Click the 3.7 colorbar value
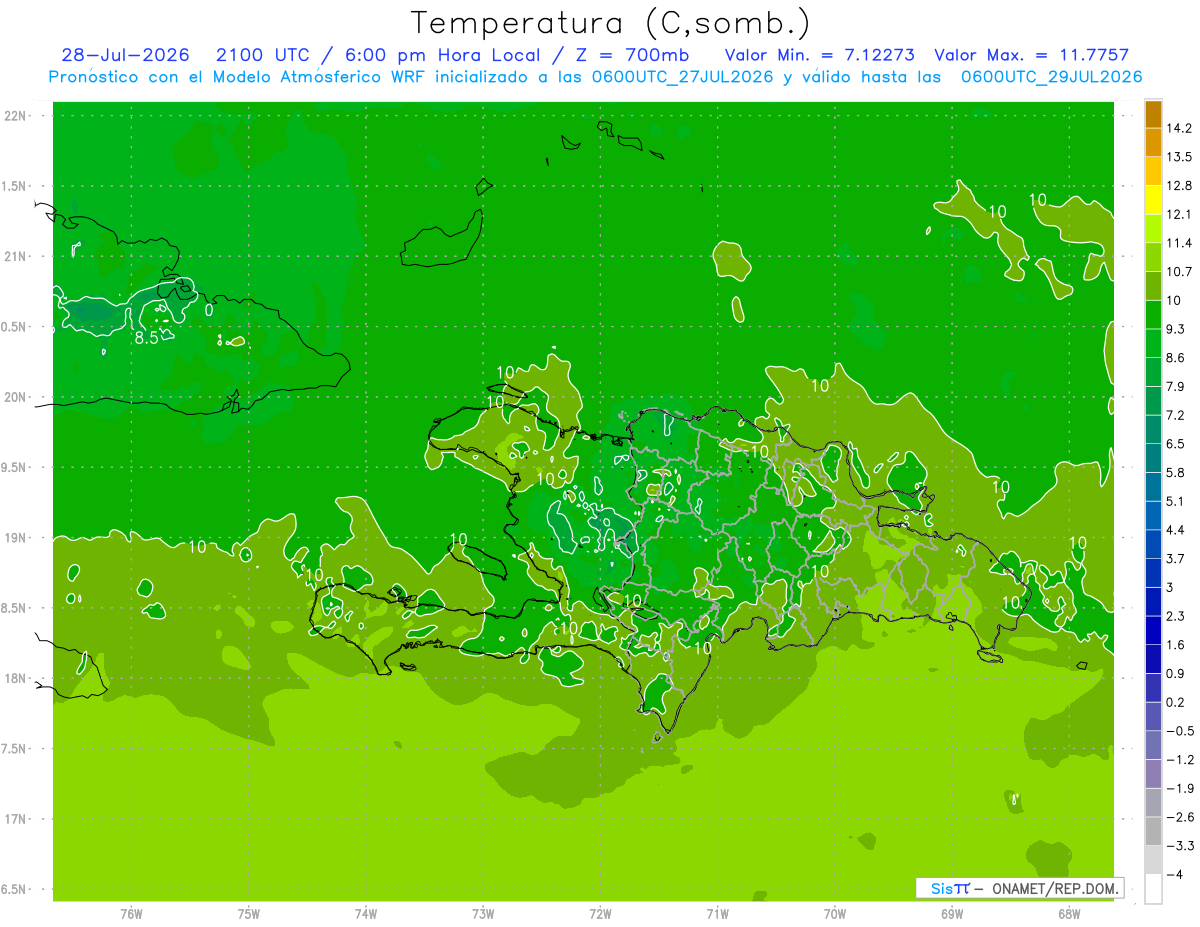Image resolution: width=1200 pixels, height=927 pixels. point(1176,558)
